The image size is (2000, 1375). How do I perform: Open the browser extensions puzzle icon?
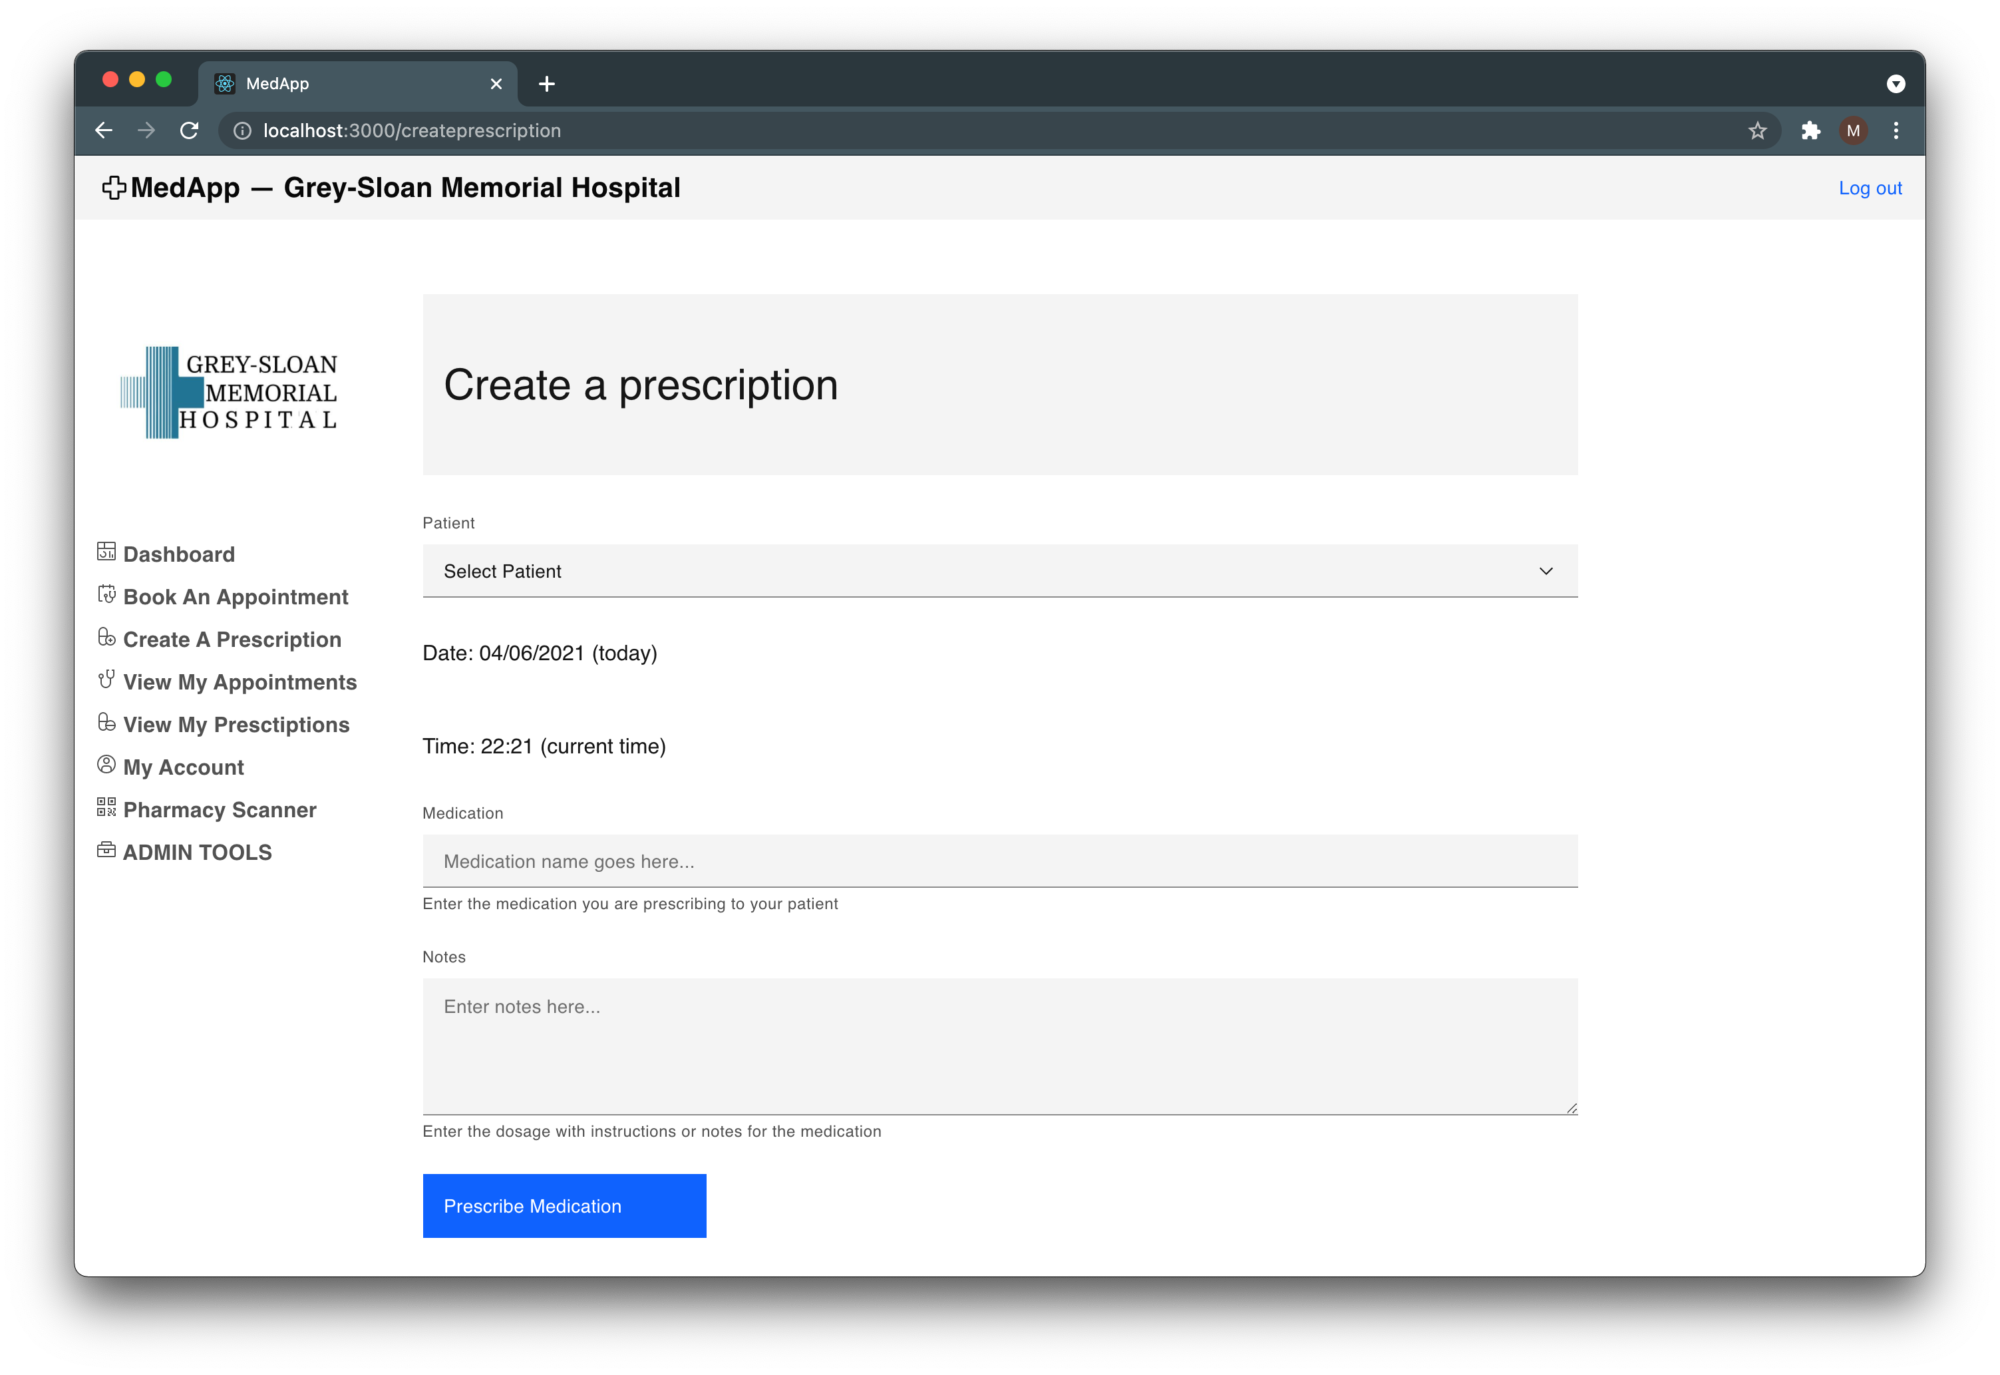1810,131
